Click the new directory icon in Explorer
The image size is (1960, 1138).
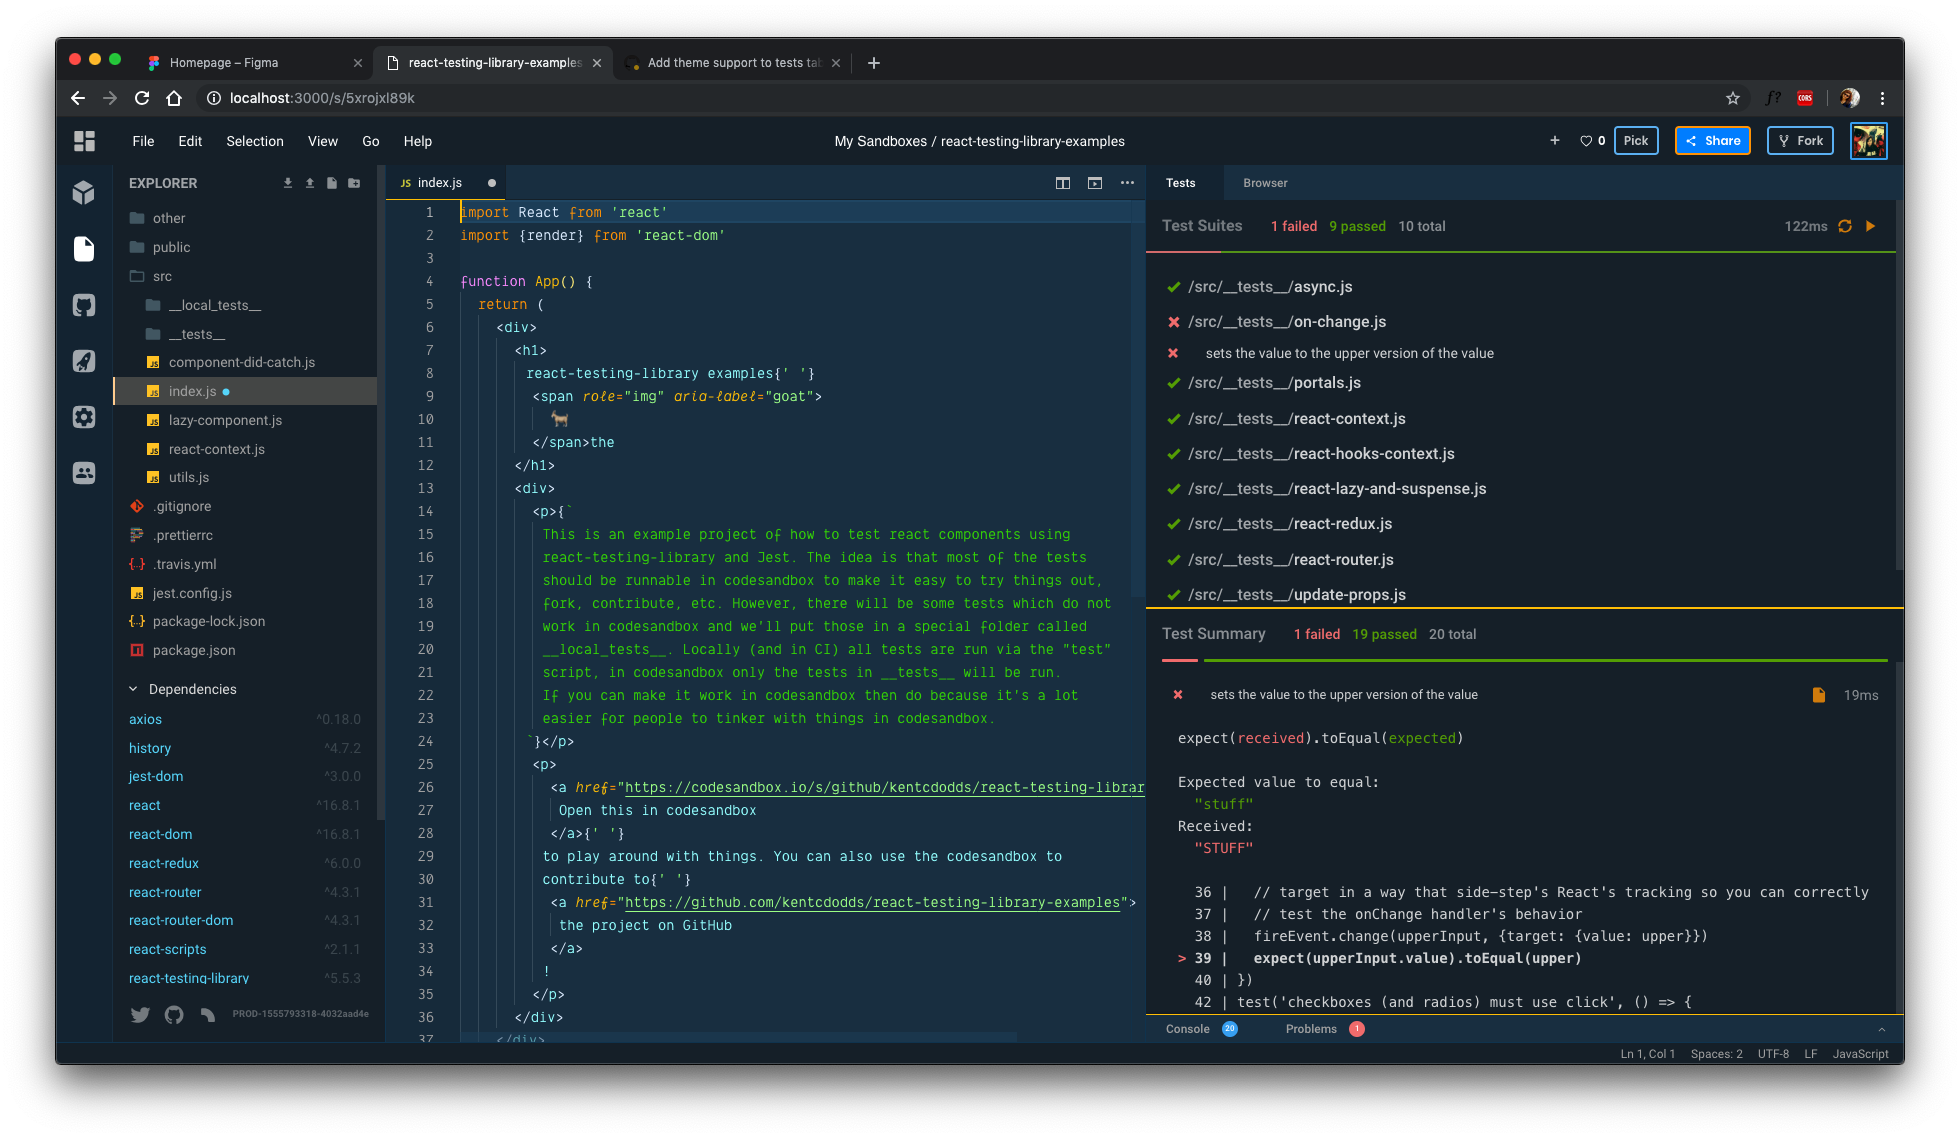(x=354, y=183)
